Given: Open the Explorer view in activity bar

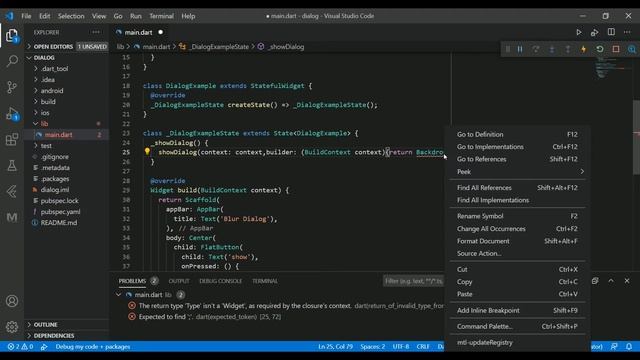Looking at the screenshot, I should pyautogui.click(x=12, y=36).
